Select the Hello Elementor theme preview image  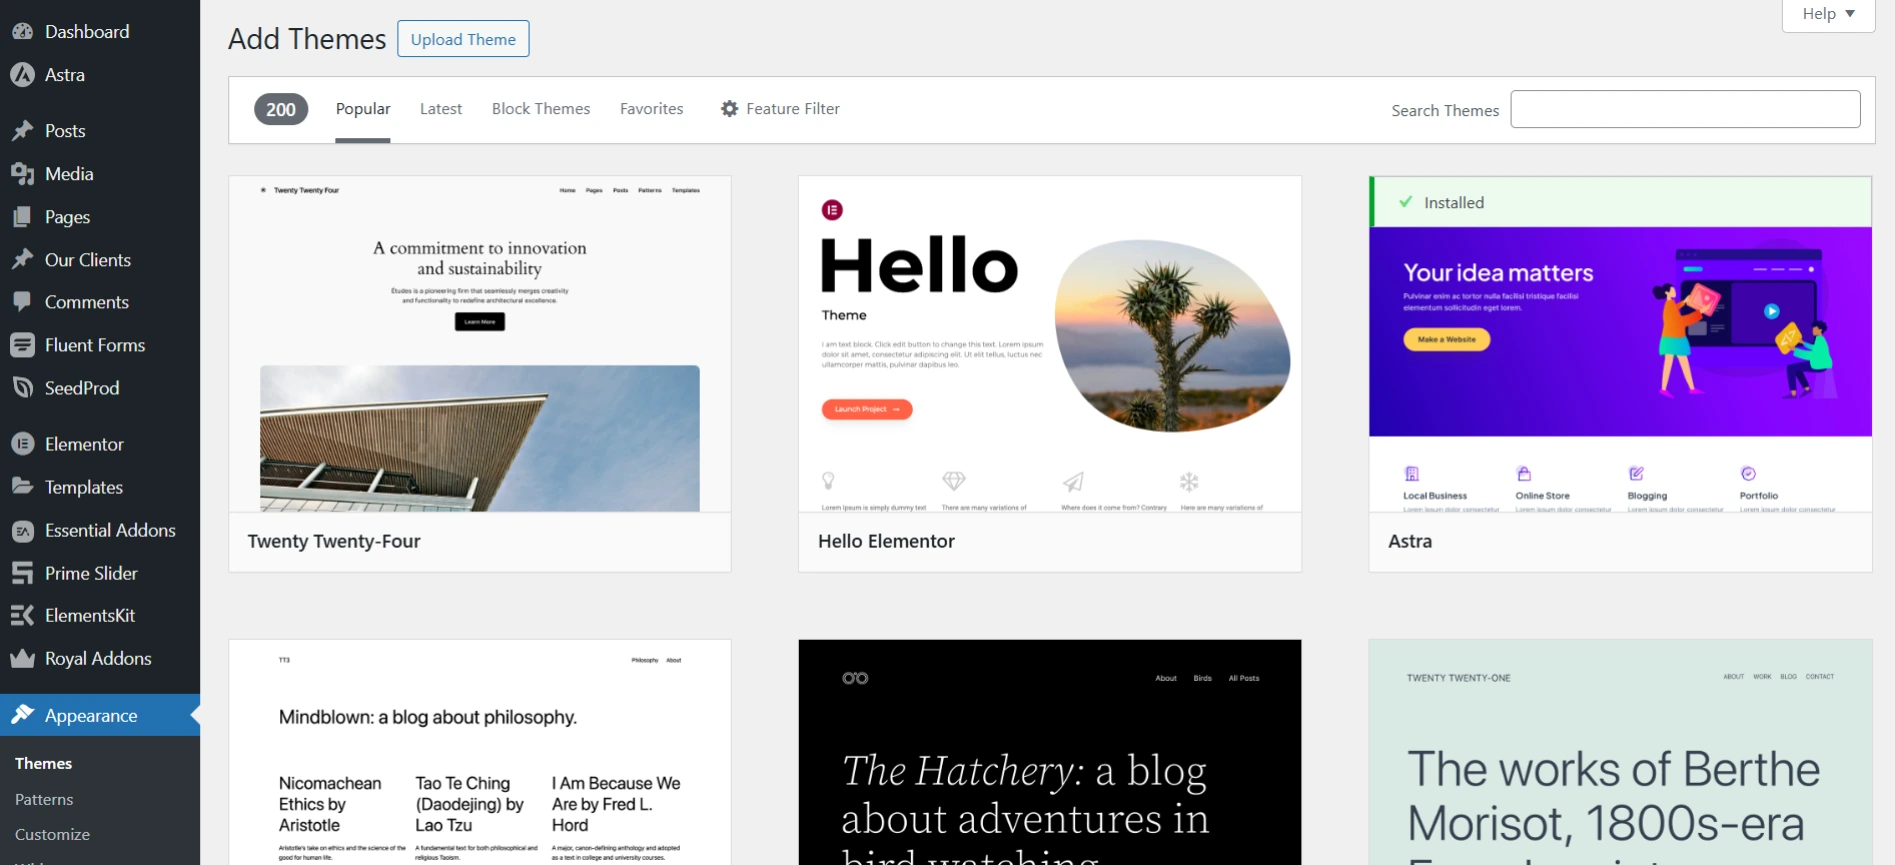1050,344
